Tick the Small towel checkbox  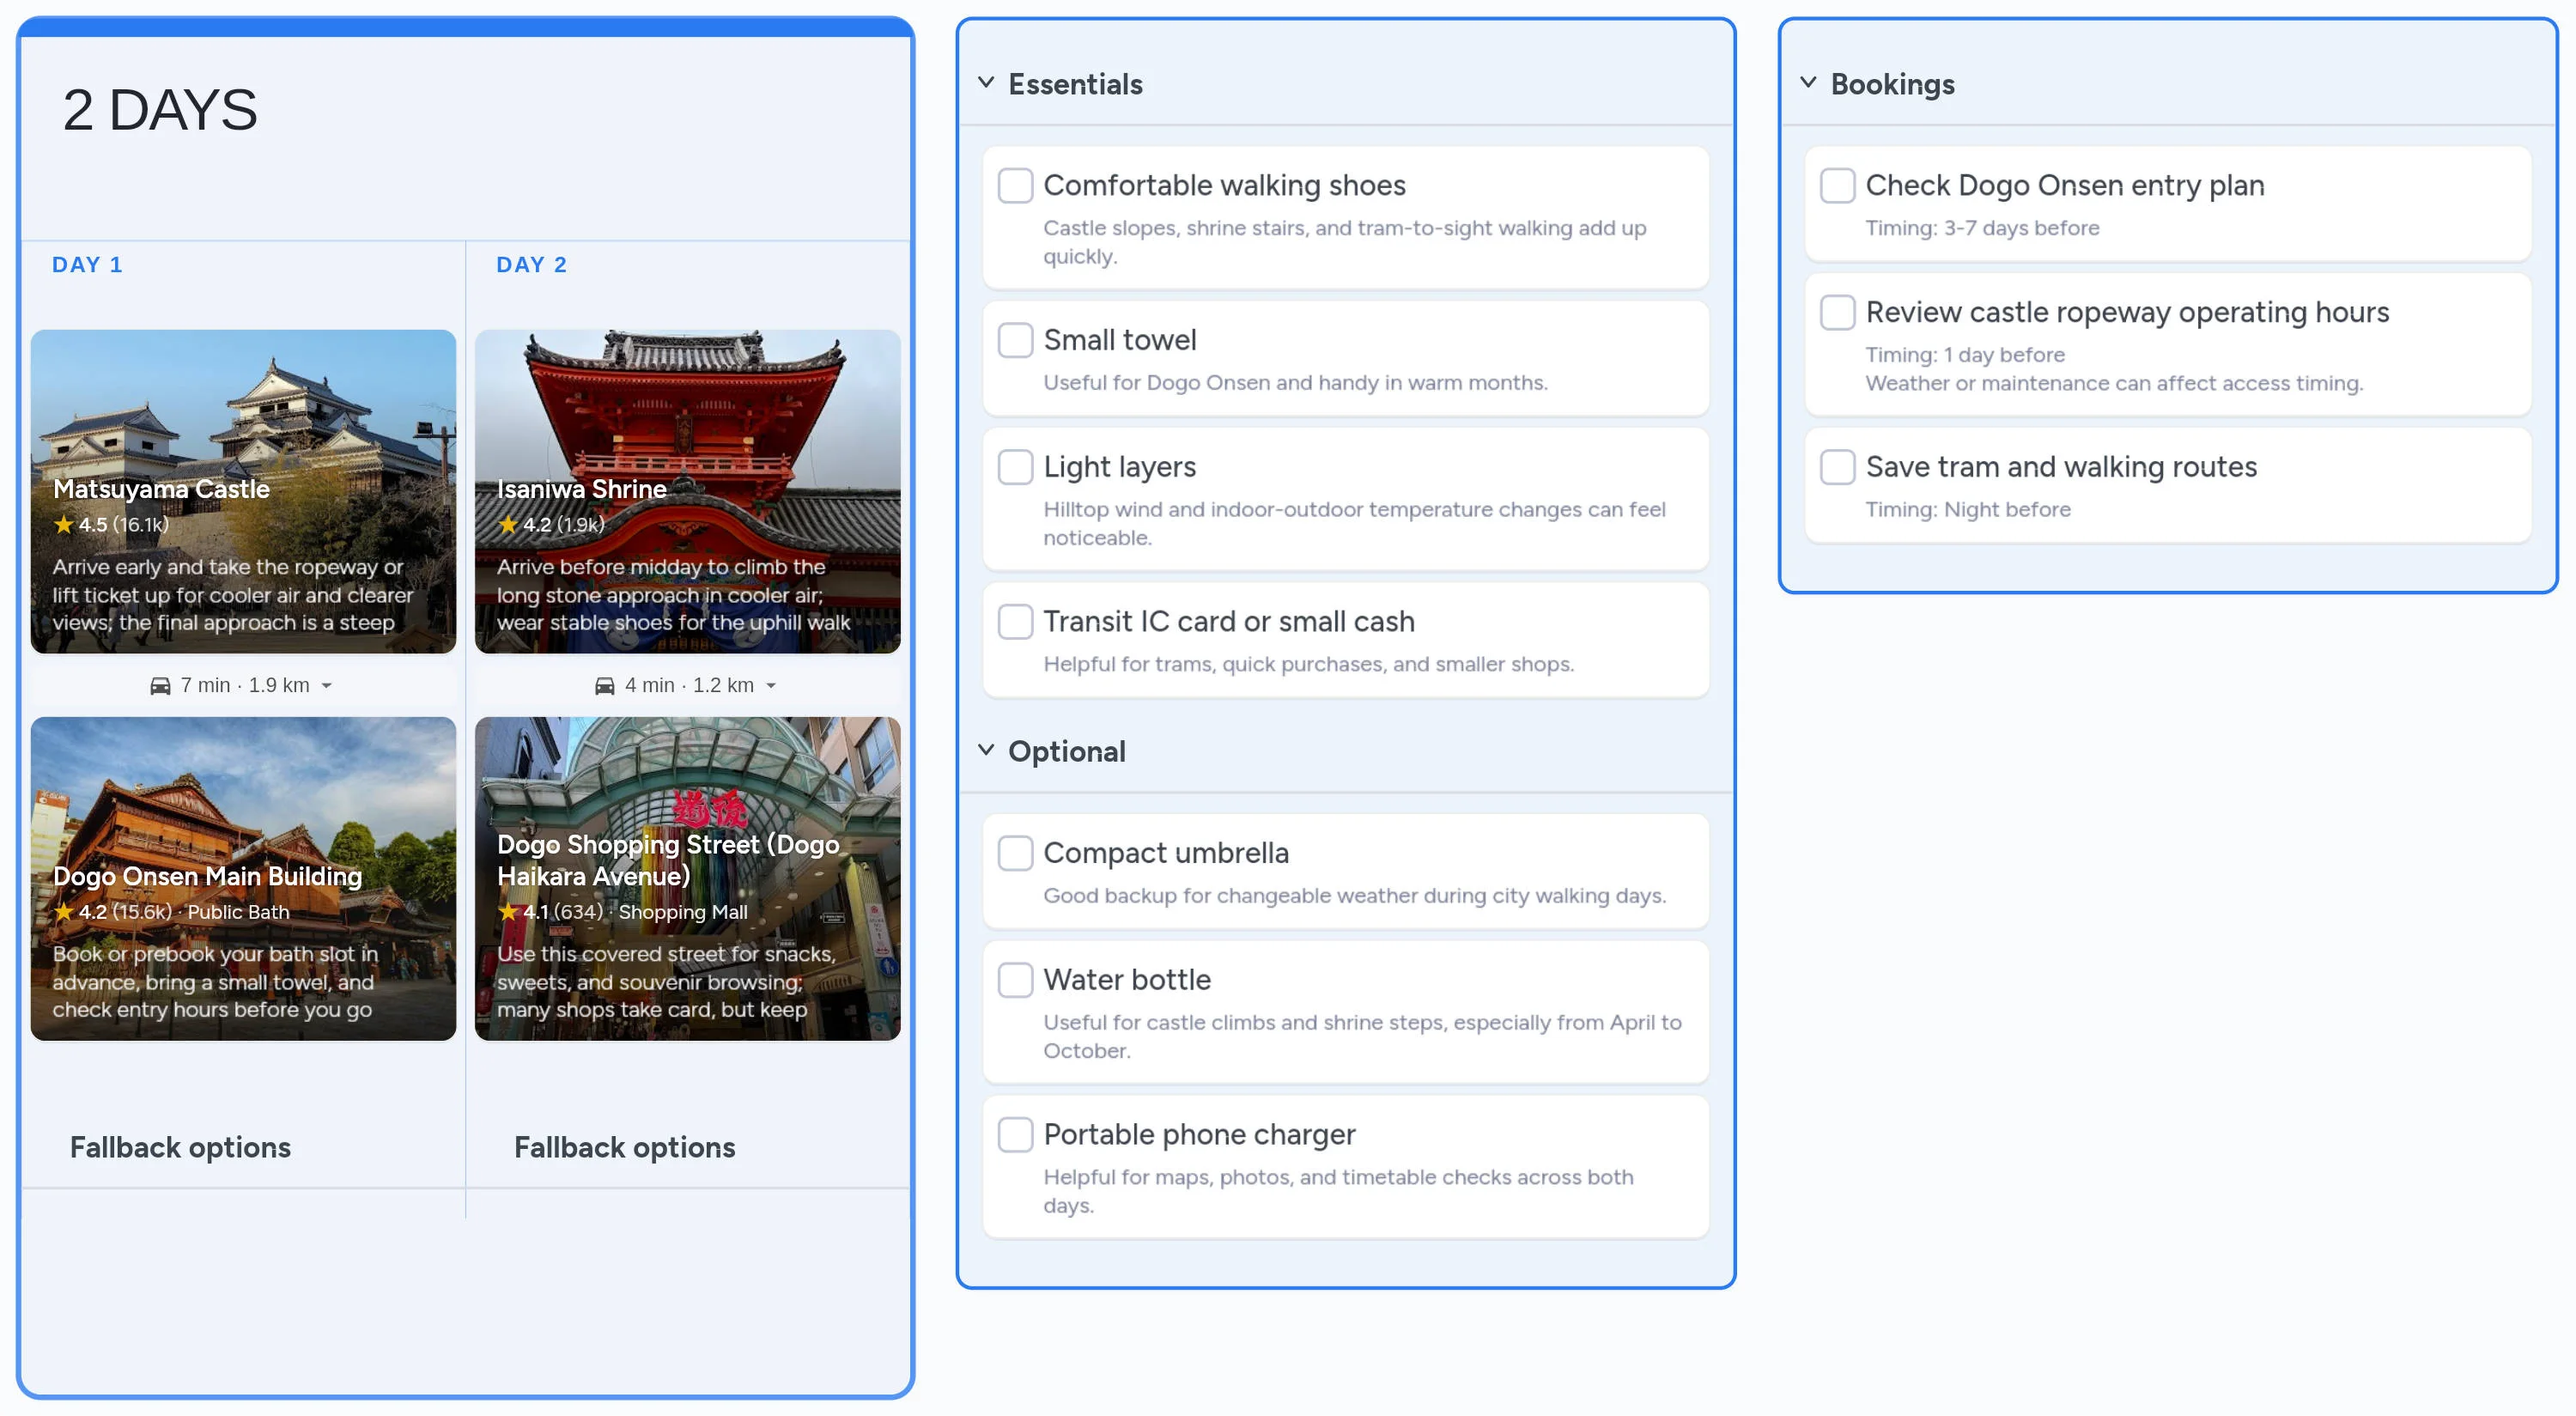(x=1015, y=340)
